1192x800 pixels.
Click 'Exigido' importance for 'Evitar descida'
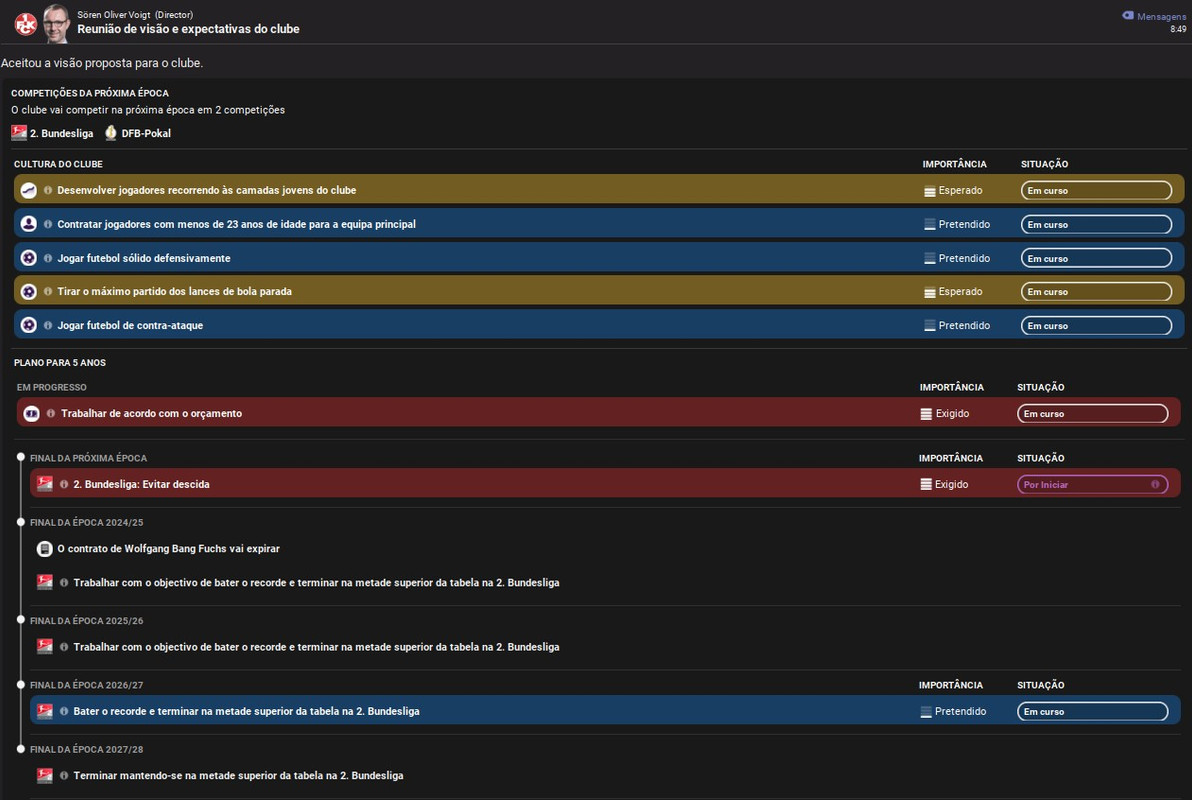pyautogui.click(x=945, y=484)
